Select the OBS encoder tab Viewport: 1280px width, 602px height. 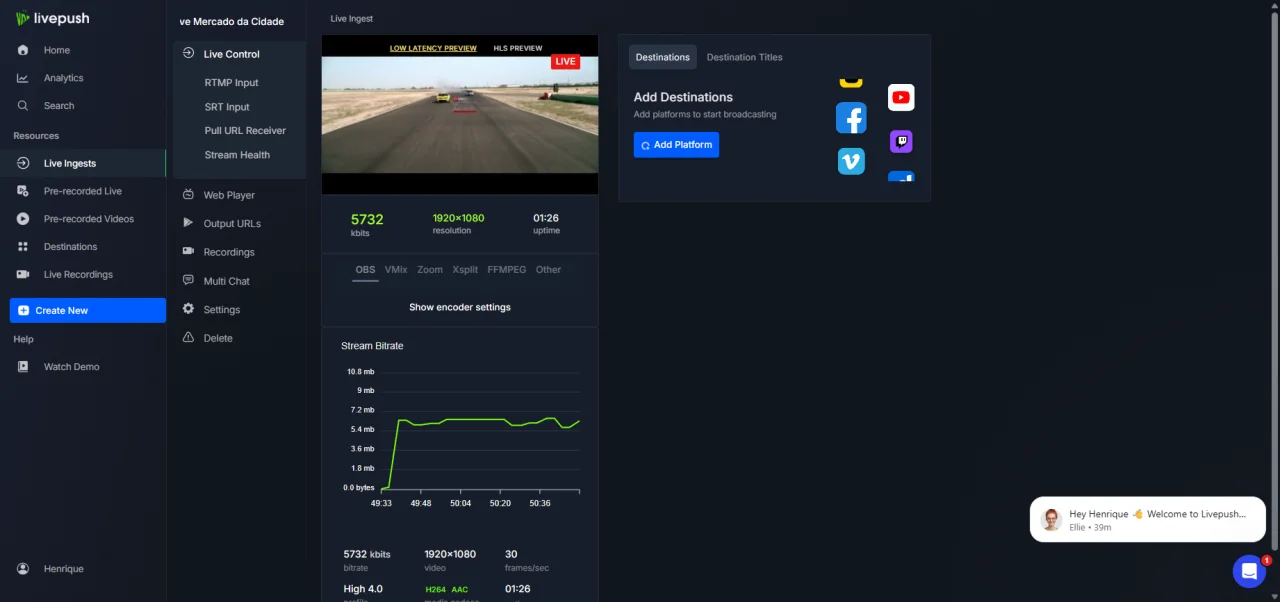[365, 270]
